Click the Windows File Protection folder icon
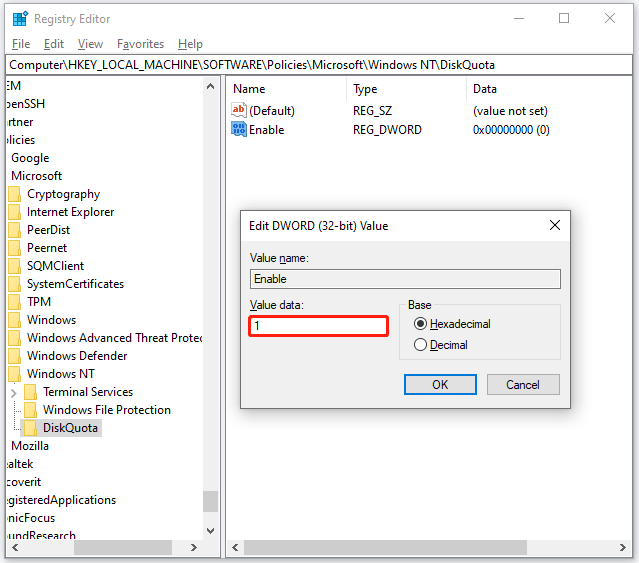 [x=31, y=409]
